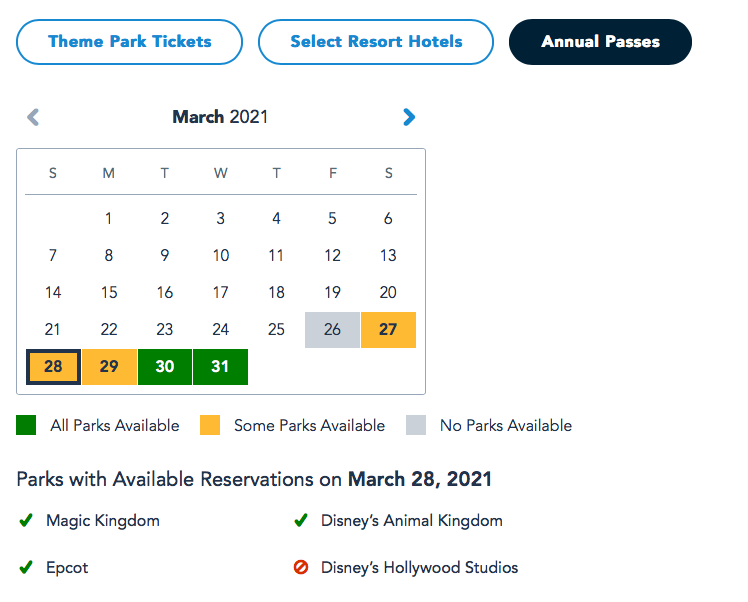Screen dimensions: 748x602
Task: Select March 31 on the calendar
Action: [221, 366]
